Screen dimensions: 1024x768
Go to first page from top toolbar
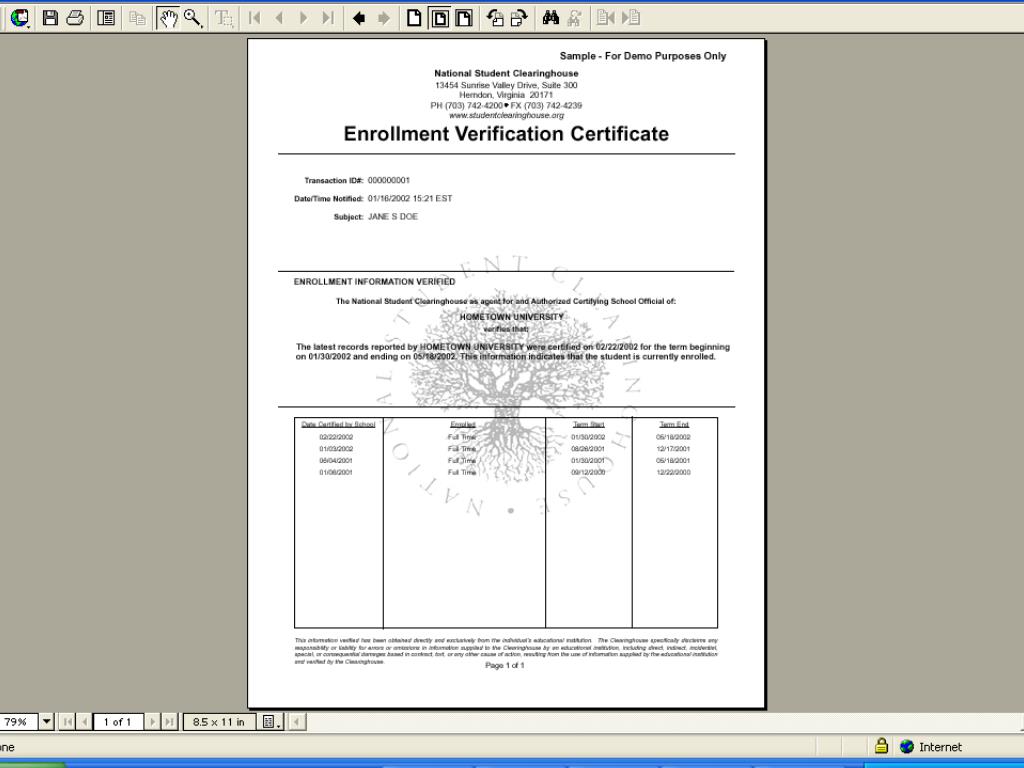pyautogui.click(x=255, y=18)
